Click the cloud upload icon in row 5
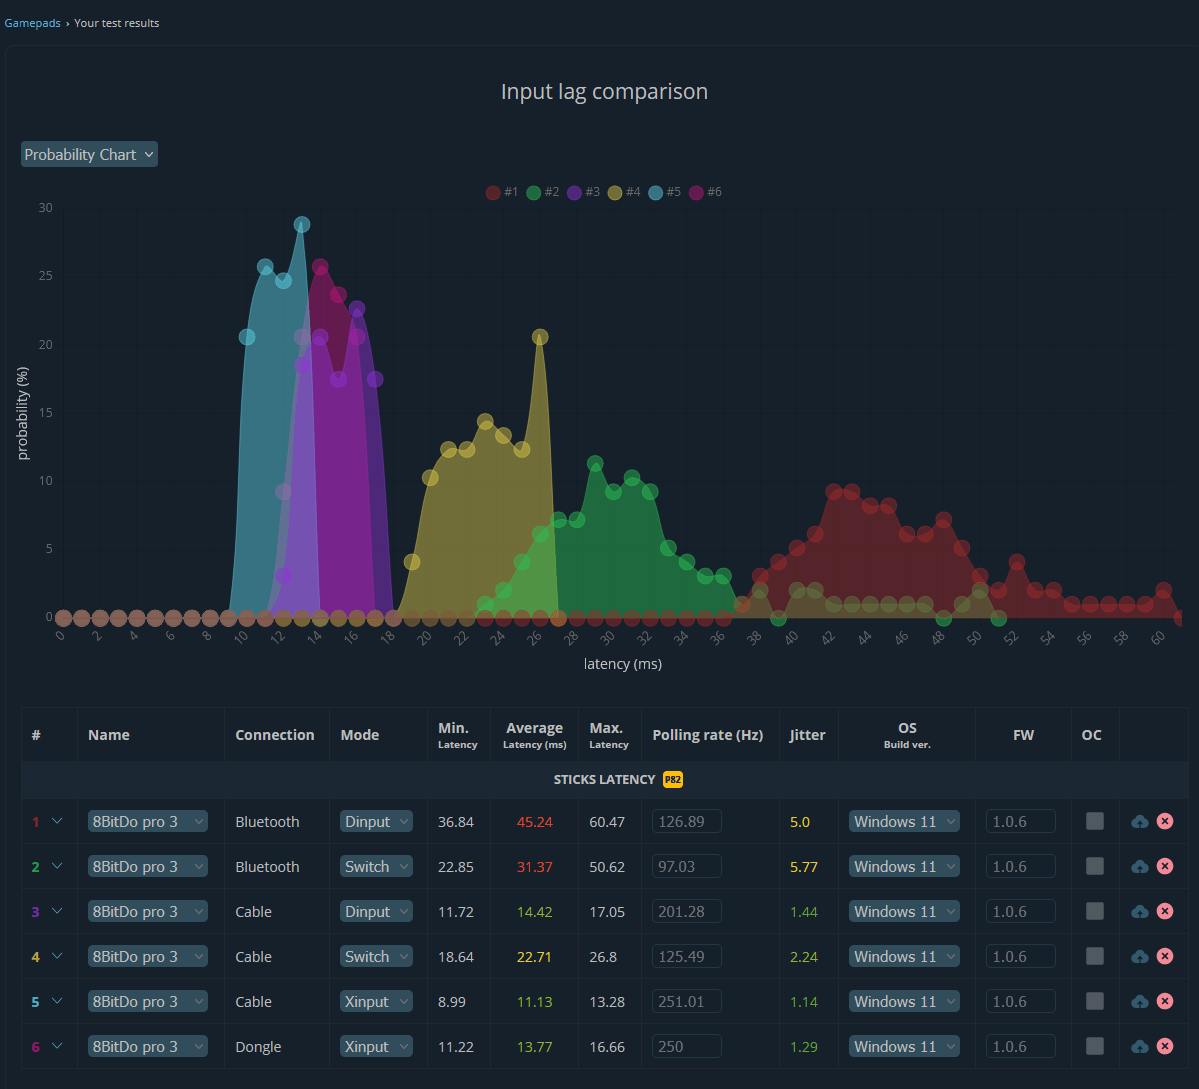Screen dimensions: 1199x1089 [x=1139, y=1001]
